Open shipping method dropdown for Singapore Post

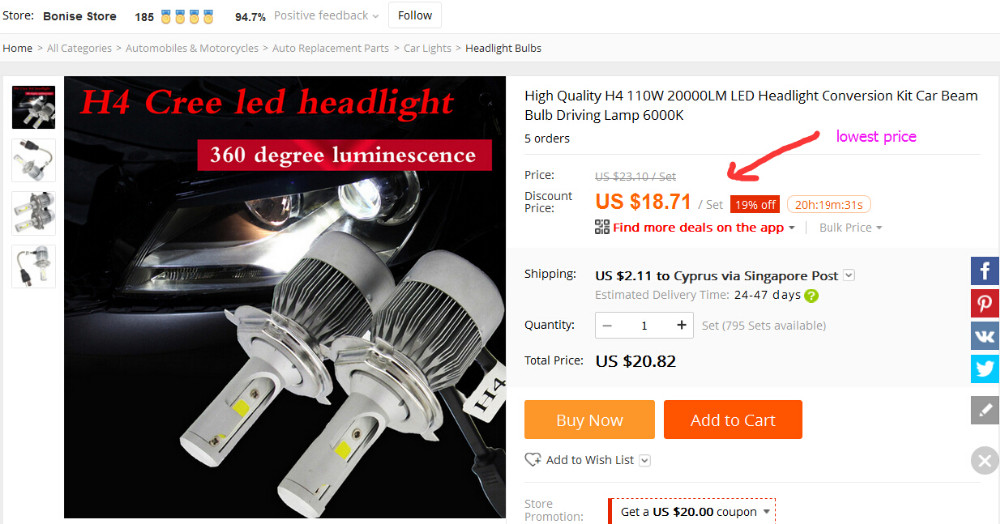(x=849, y=275)
